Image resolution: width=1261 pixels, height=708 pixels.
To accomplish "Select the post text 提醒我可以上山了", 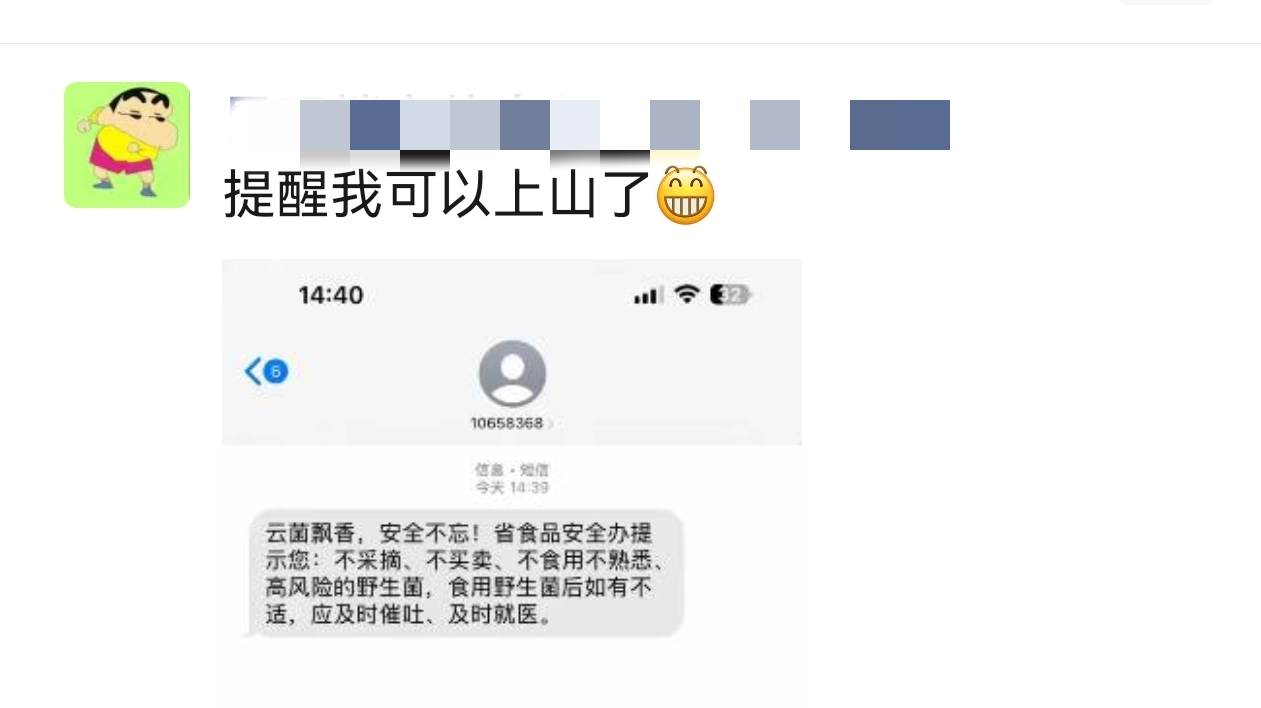I will pos(438,194).
